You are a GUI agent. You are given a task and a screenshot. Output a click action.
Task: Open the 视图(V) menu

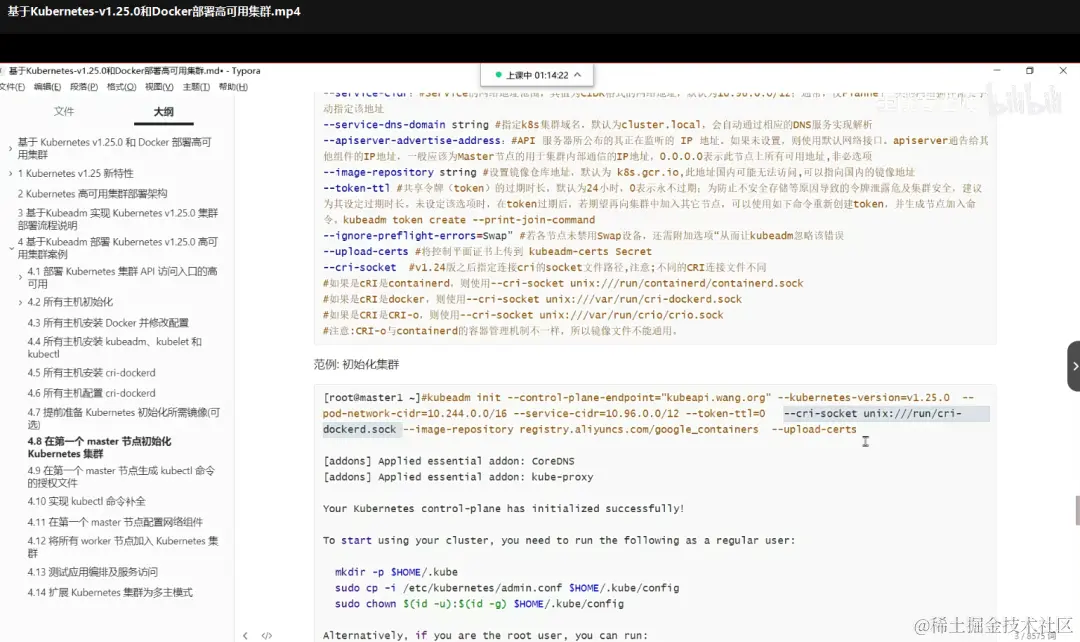click(x=159, y=87)
